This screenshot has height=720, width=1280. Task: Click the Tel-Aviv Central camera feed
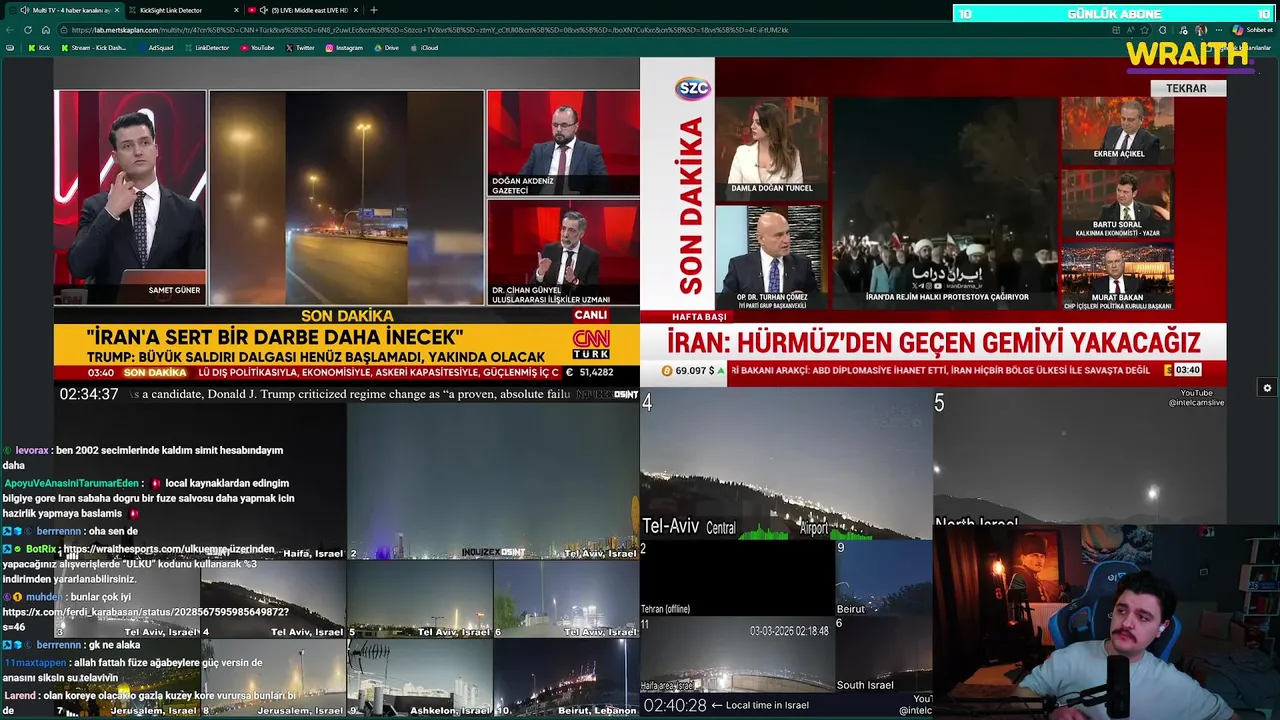(786, 465)
